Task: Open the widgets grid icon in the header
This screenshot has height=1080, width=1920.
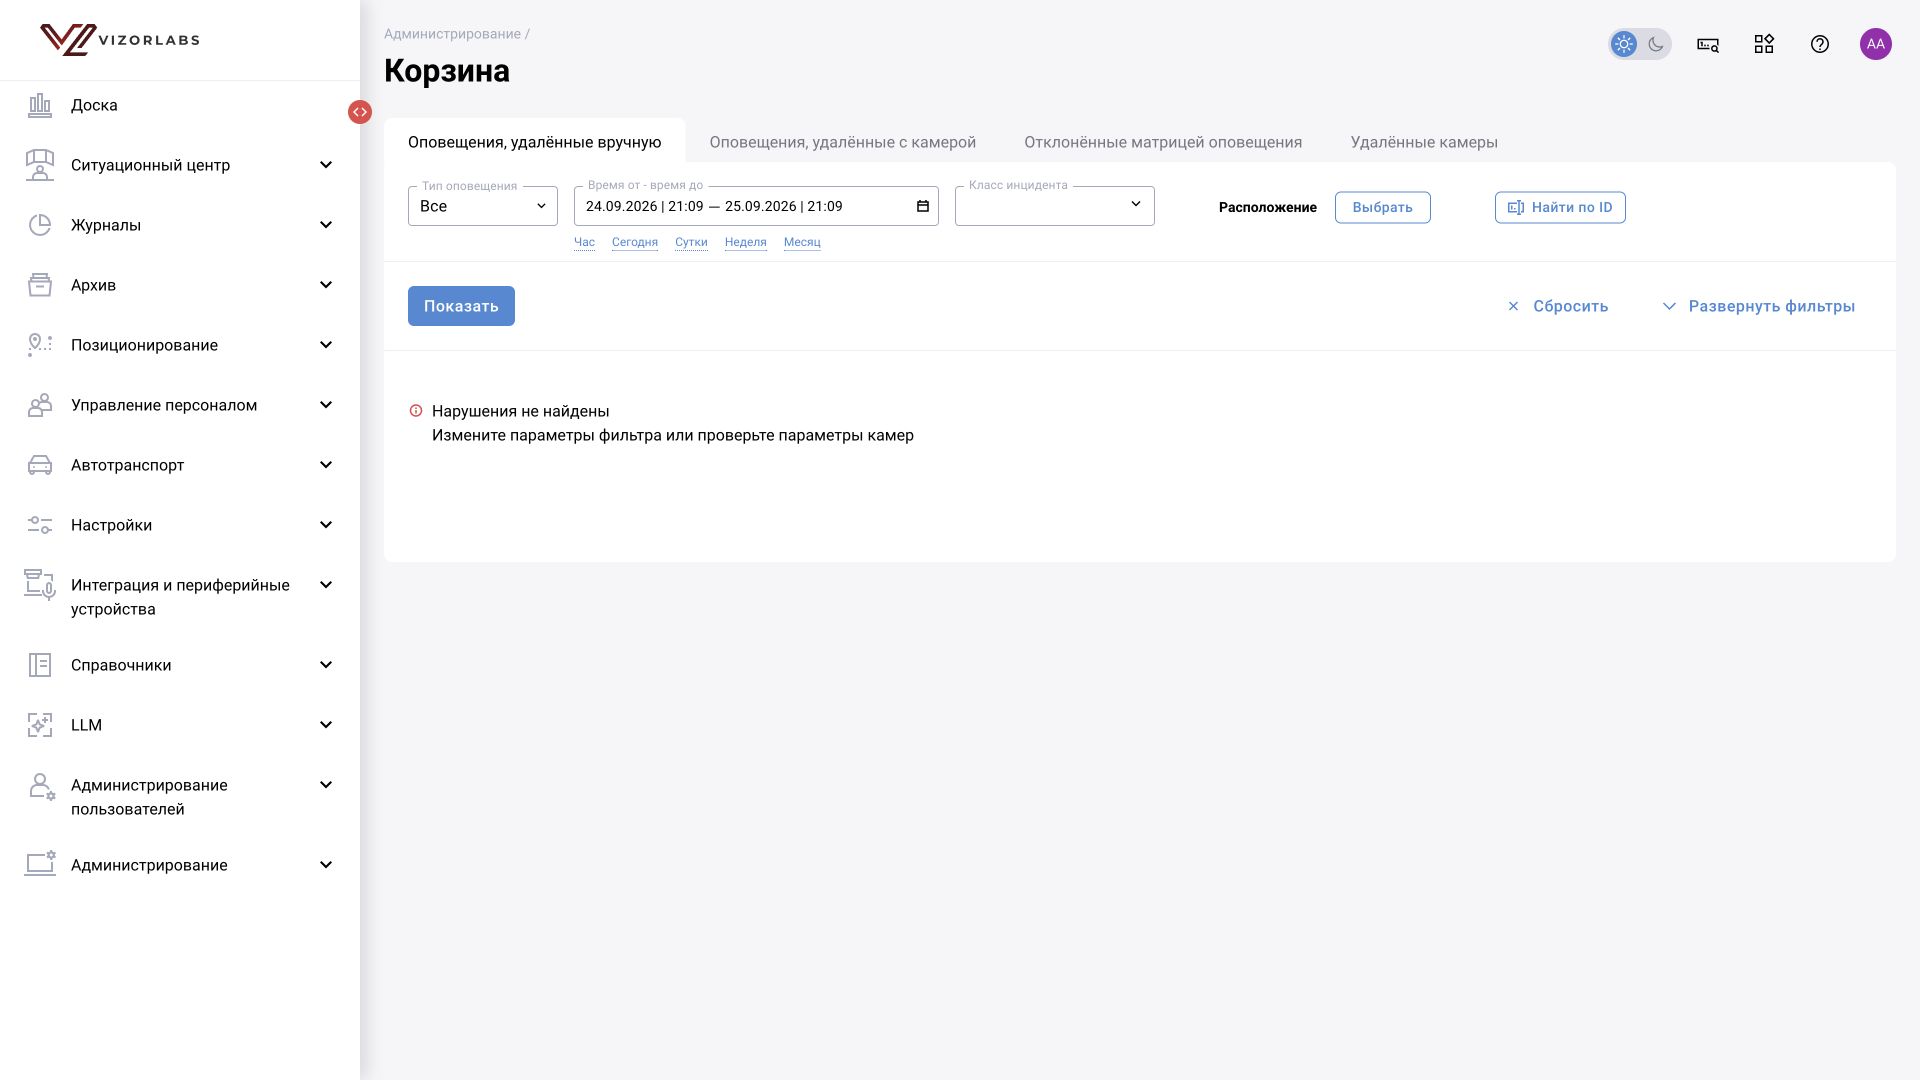Action: tap(1764, 44)
